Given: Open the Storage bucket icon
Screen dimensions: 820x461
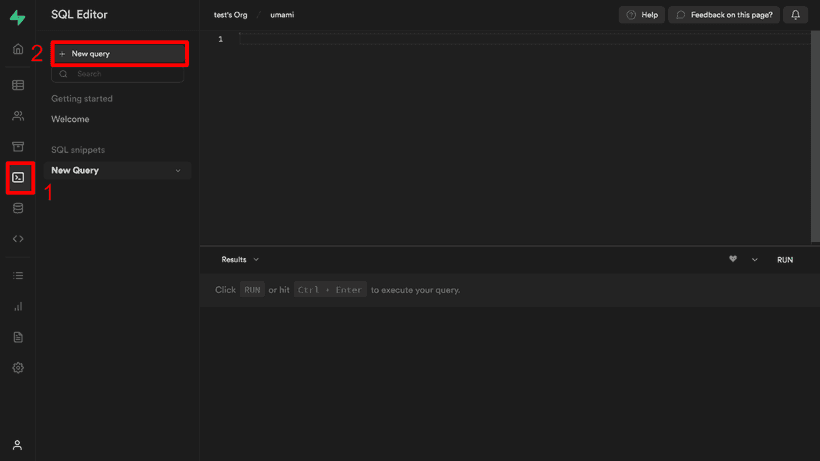Looking at the screenshot, I should [x=18, y=146].
